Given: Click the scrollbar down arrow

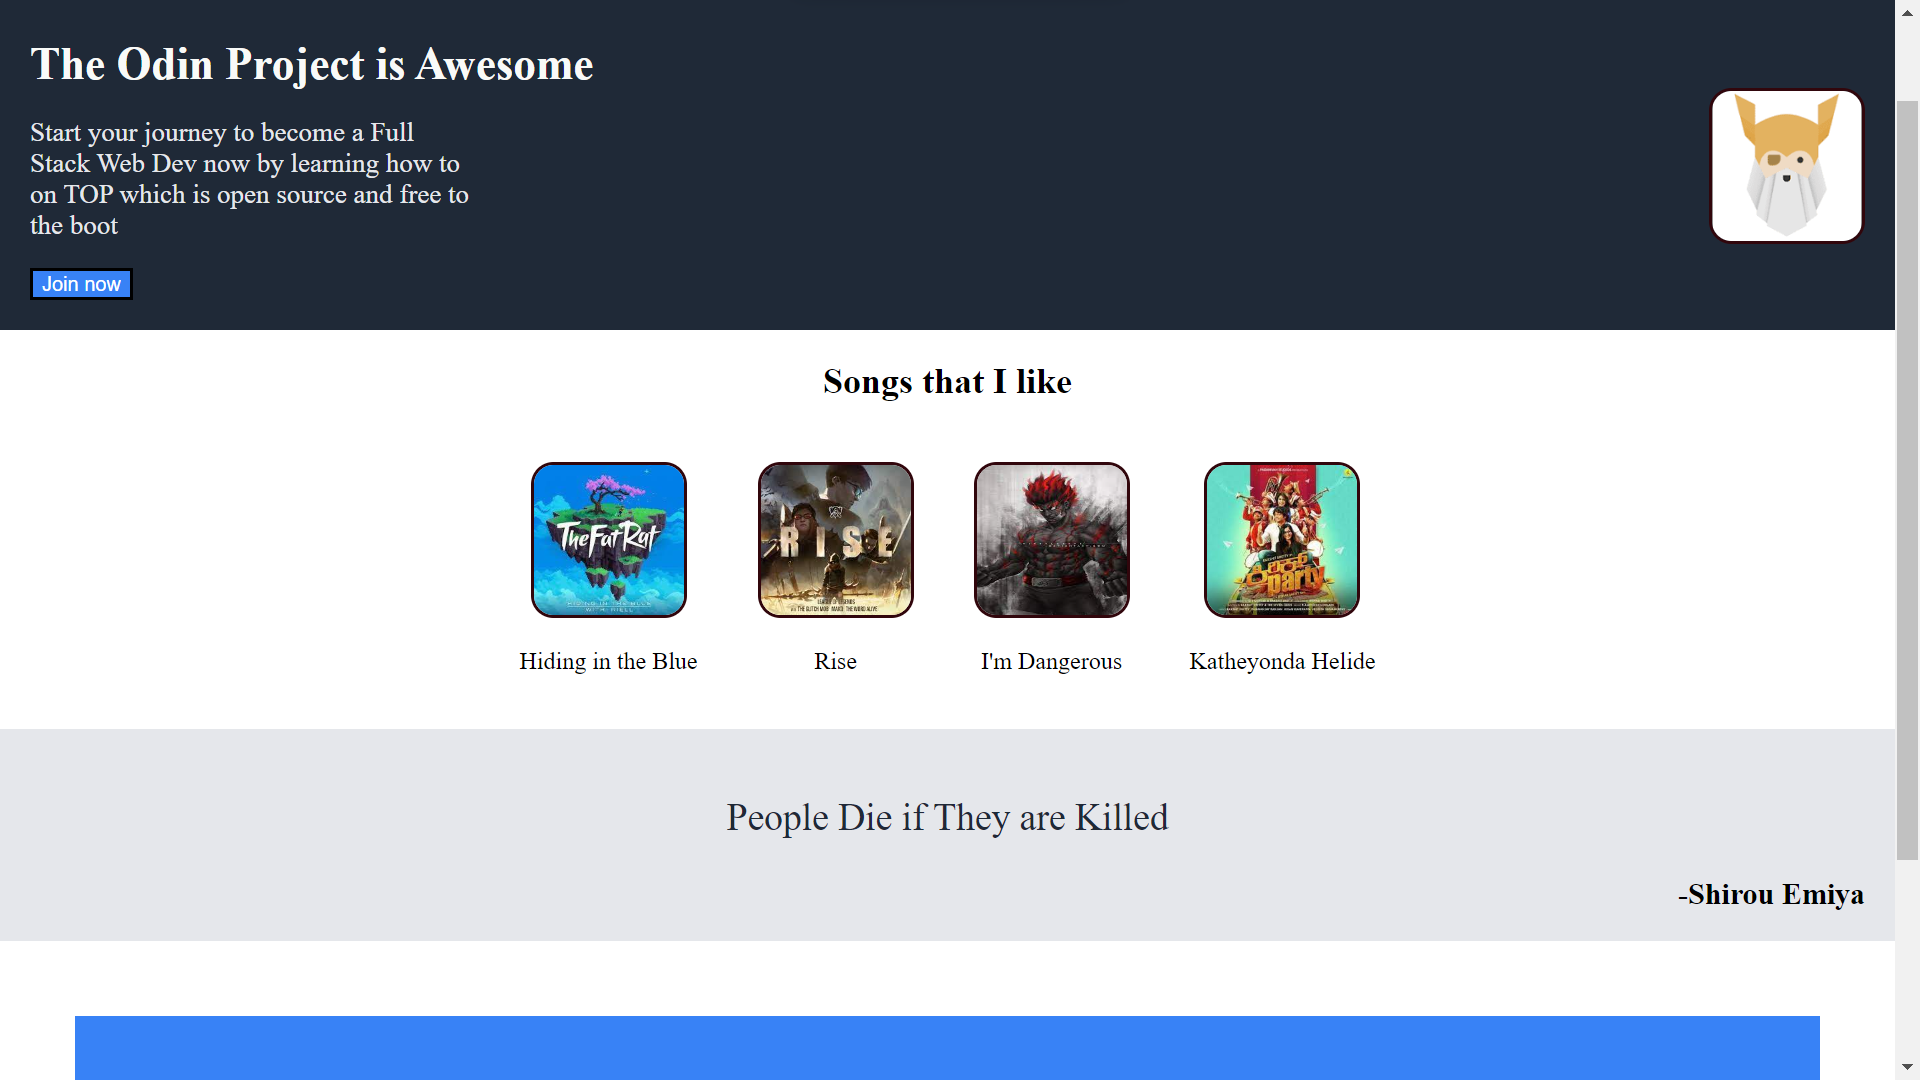Looking at the screenshot, I should click(1908, 1068).
